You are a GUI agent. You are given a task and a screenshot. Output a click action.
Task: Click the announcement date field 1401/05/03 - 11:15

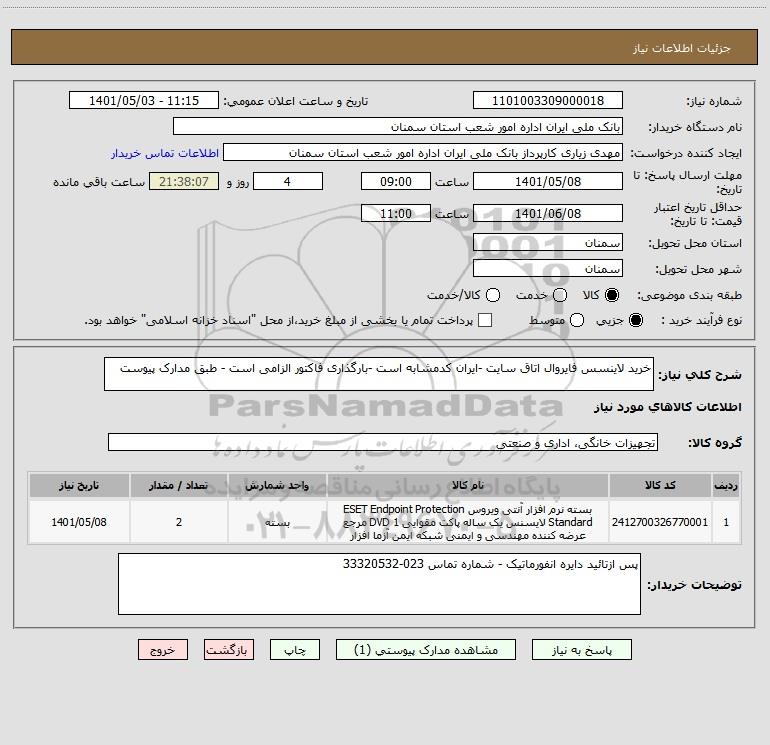coord(144,101)
